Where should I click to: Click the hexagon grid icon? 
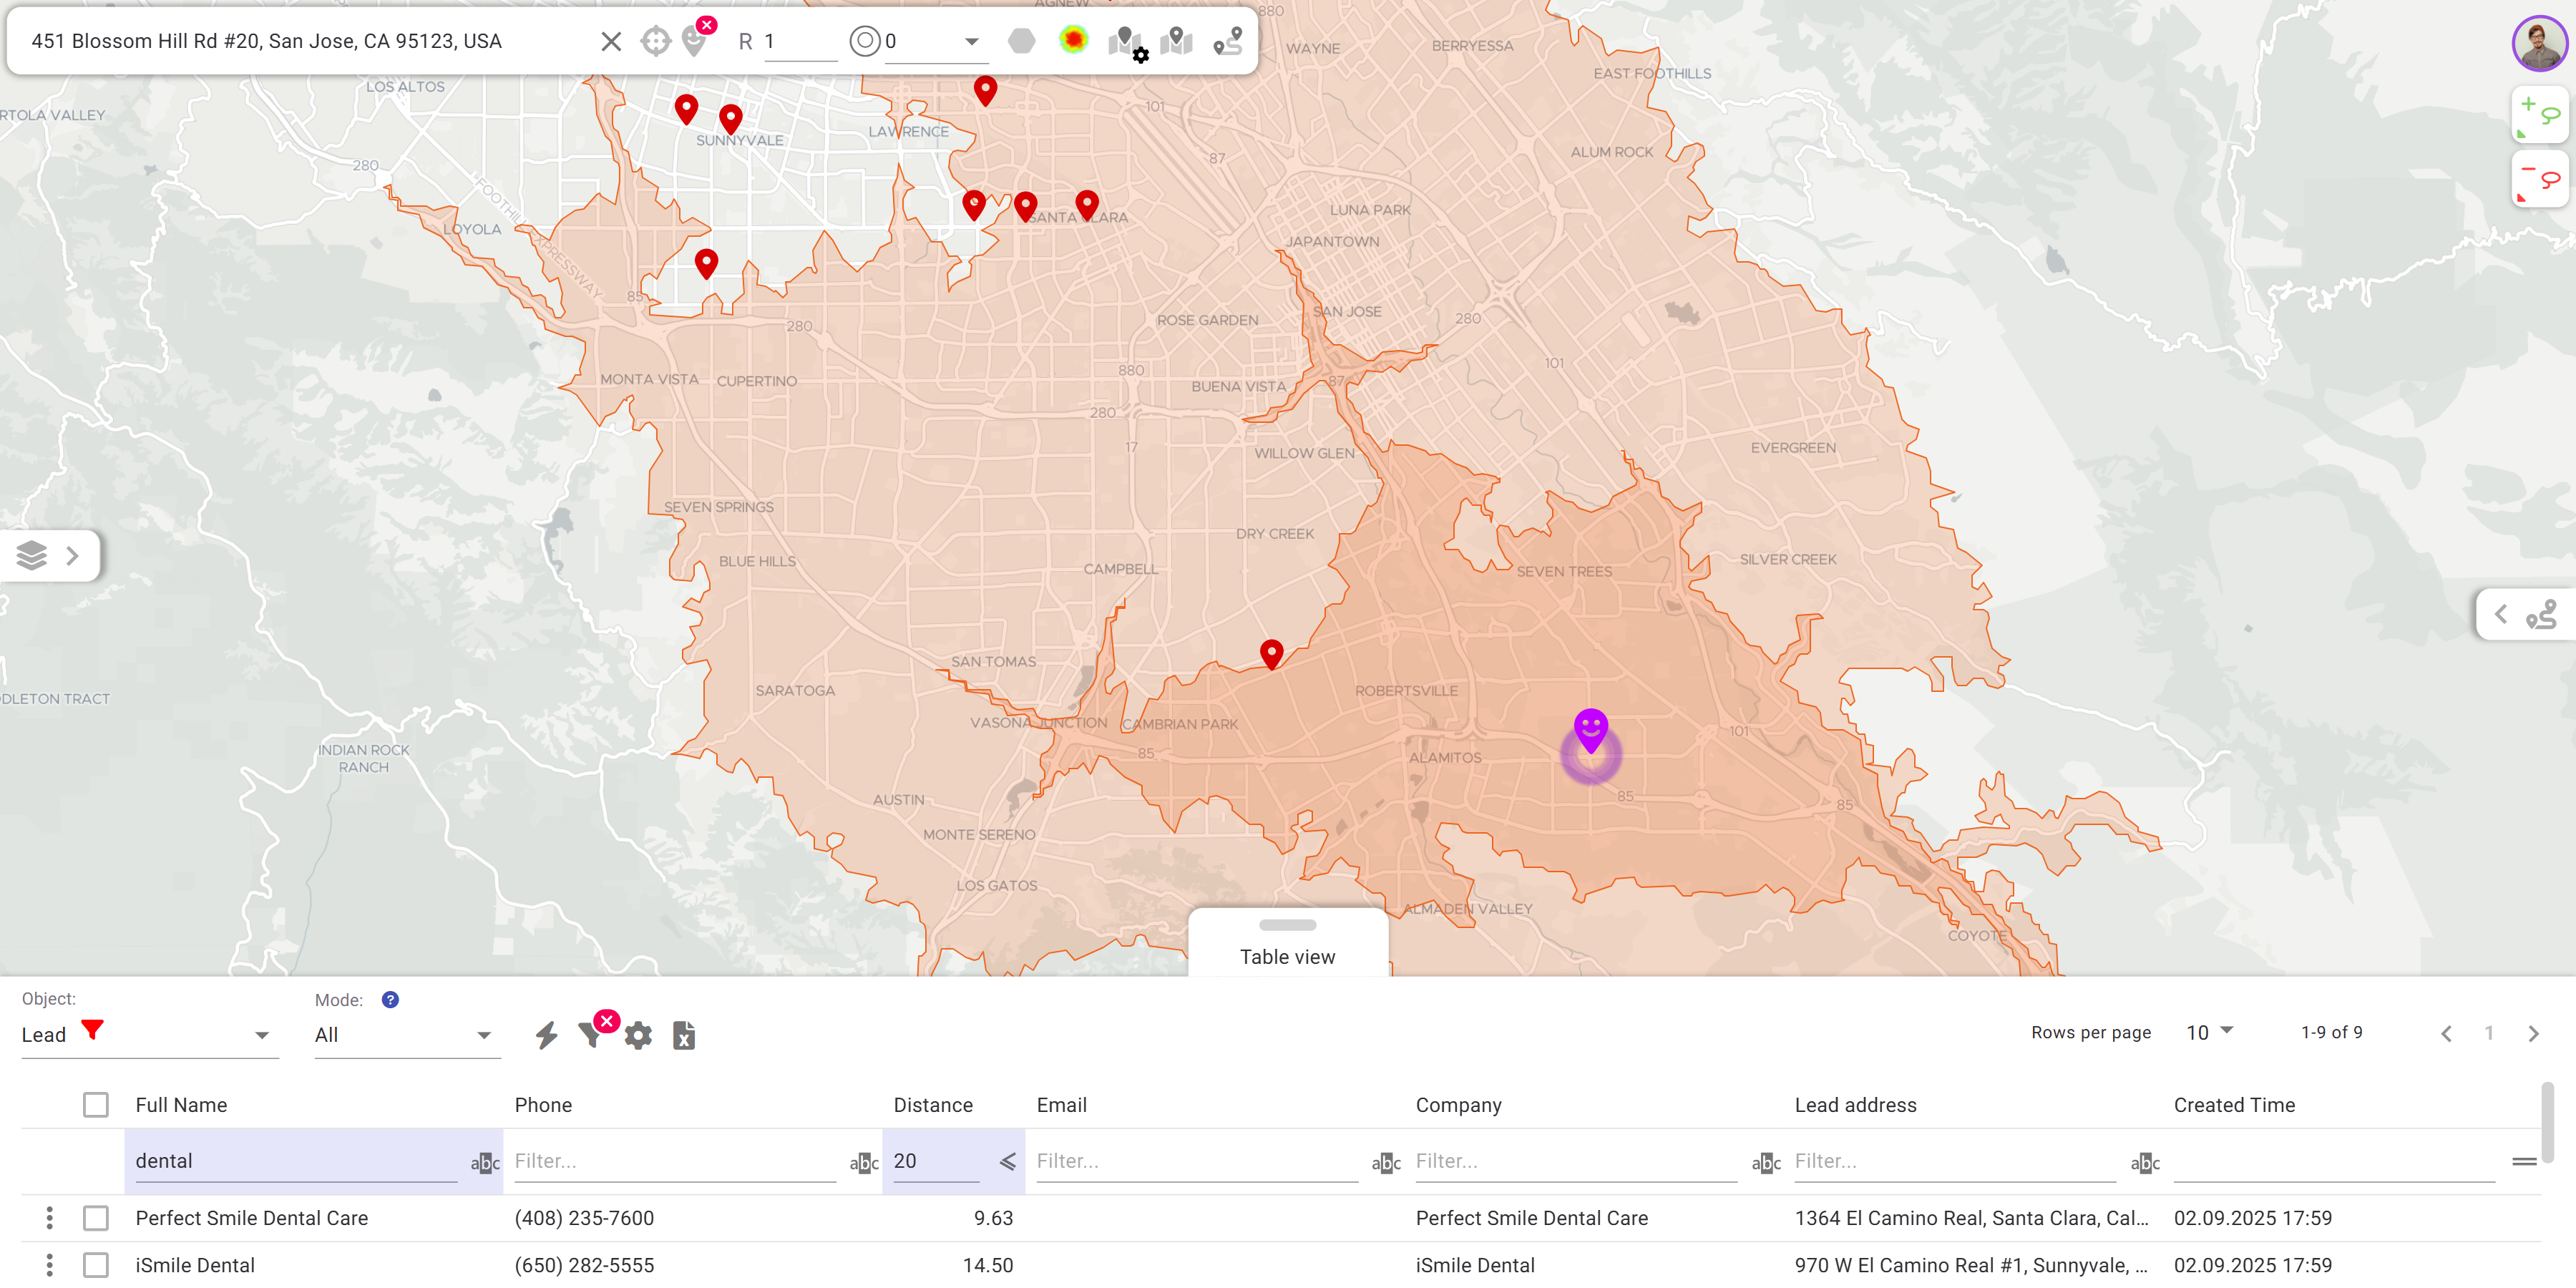tap(1021, 41)
